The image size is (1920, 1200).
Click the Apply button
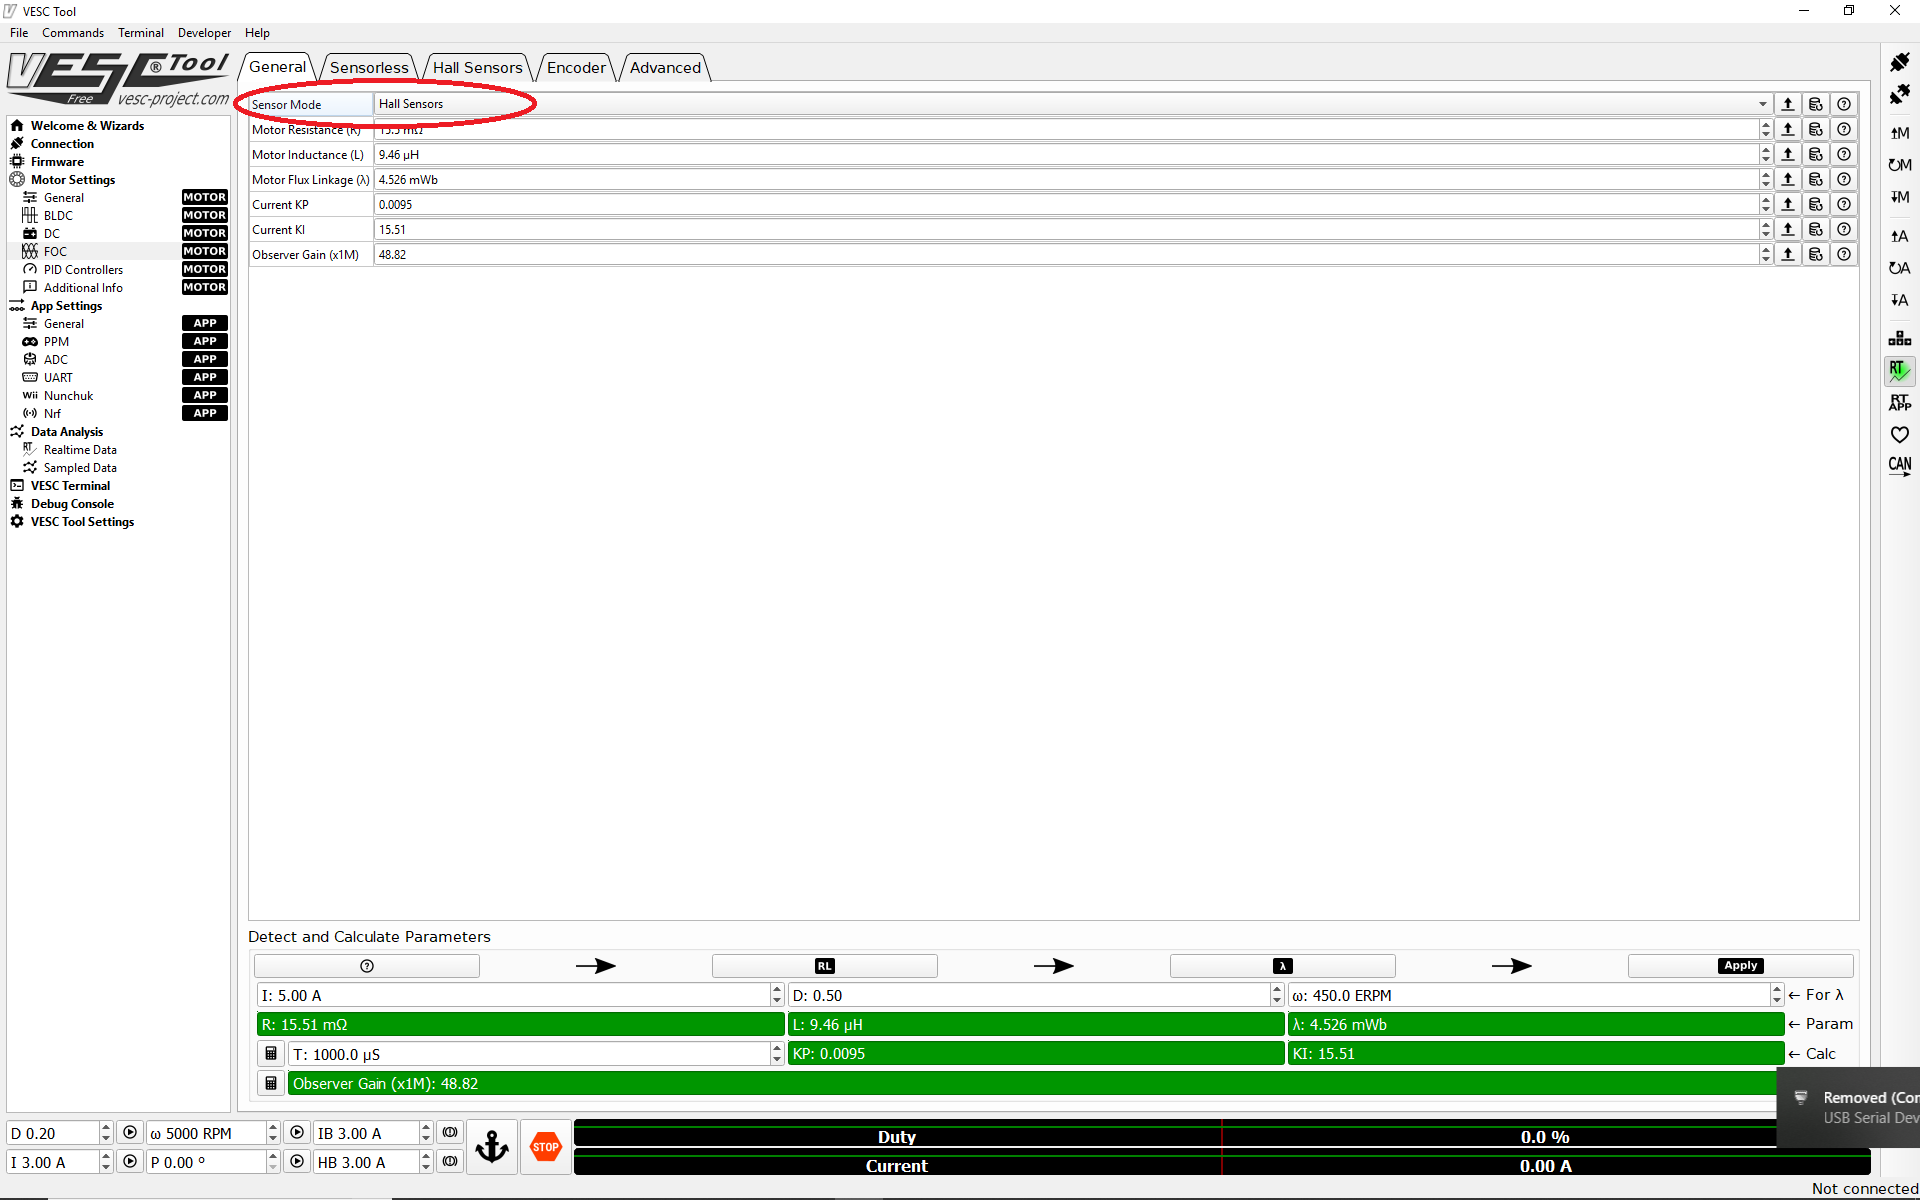1740,966
